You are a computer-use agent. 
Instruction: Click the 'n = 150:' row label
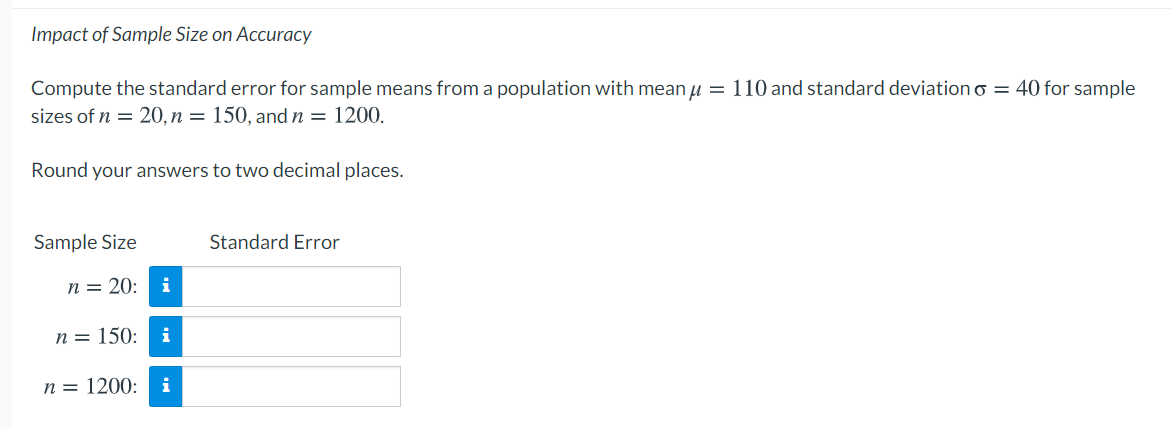(x=97, y=337)
